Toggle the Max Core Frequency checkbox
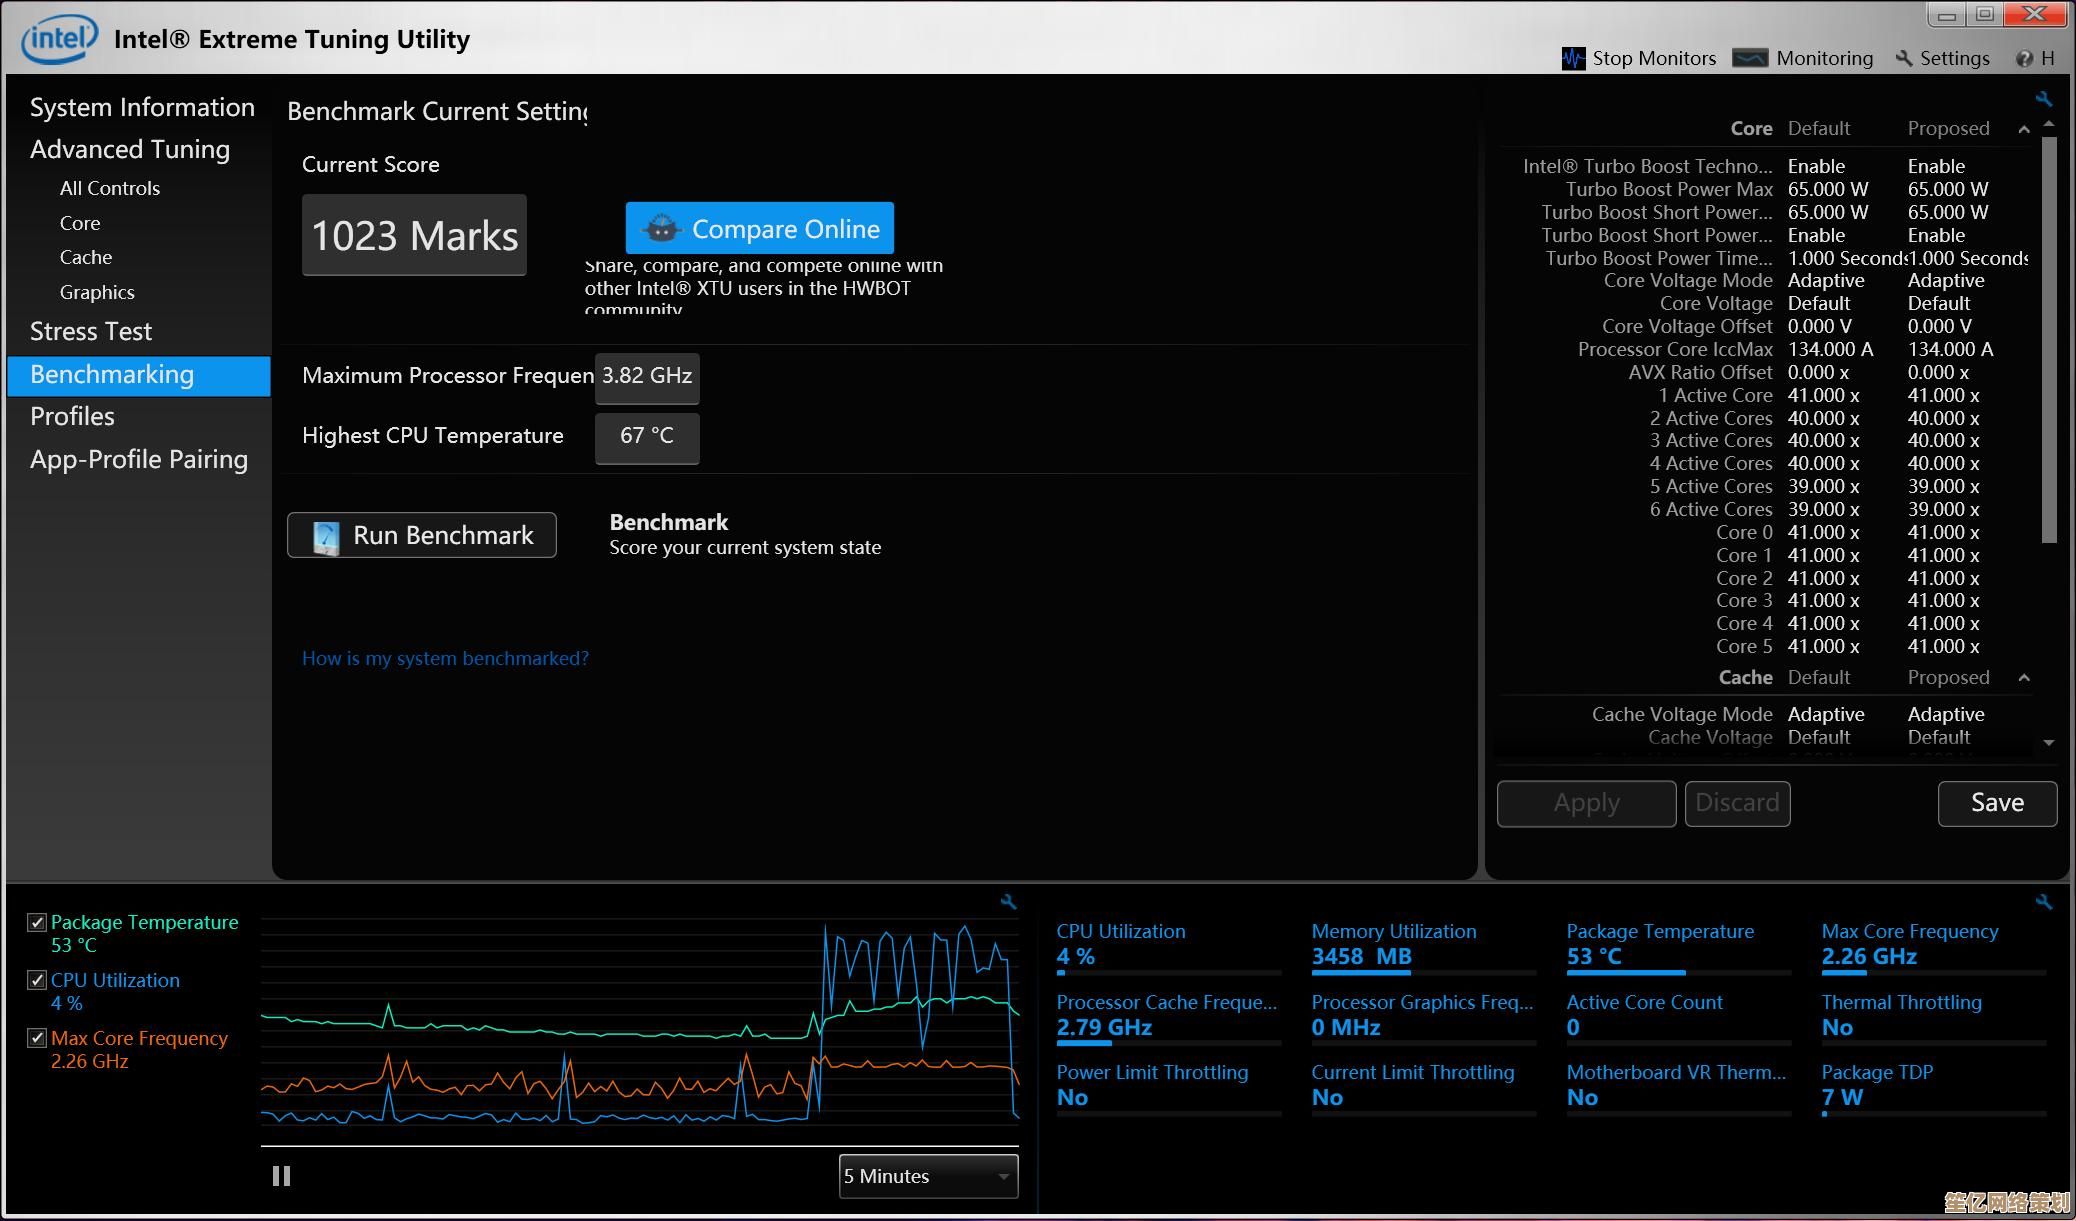The width and height of the screenshot is (2076, 1221). (37, 1038)
